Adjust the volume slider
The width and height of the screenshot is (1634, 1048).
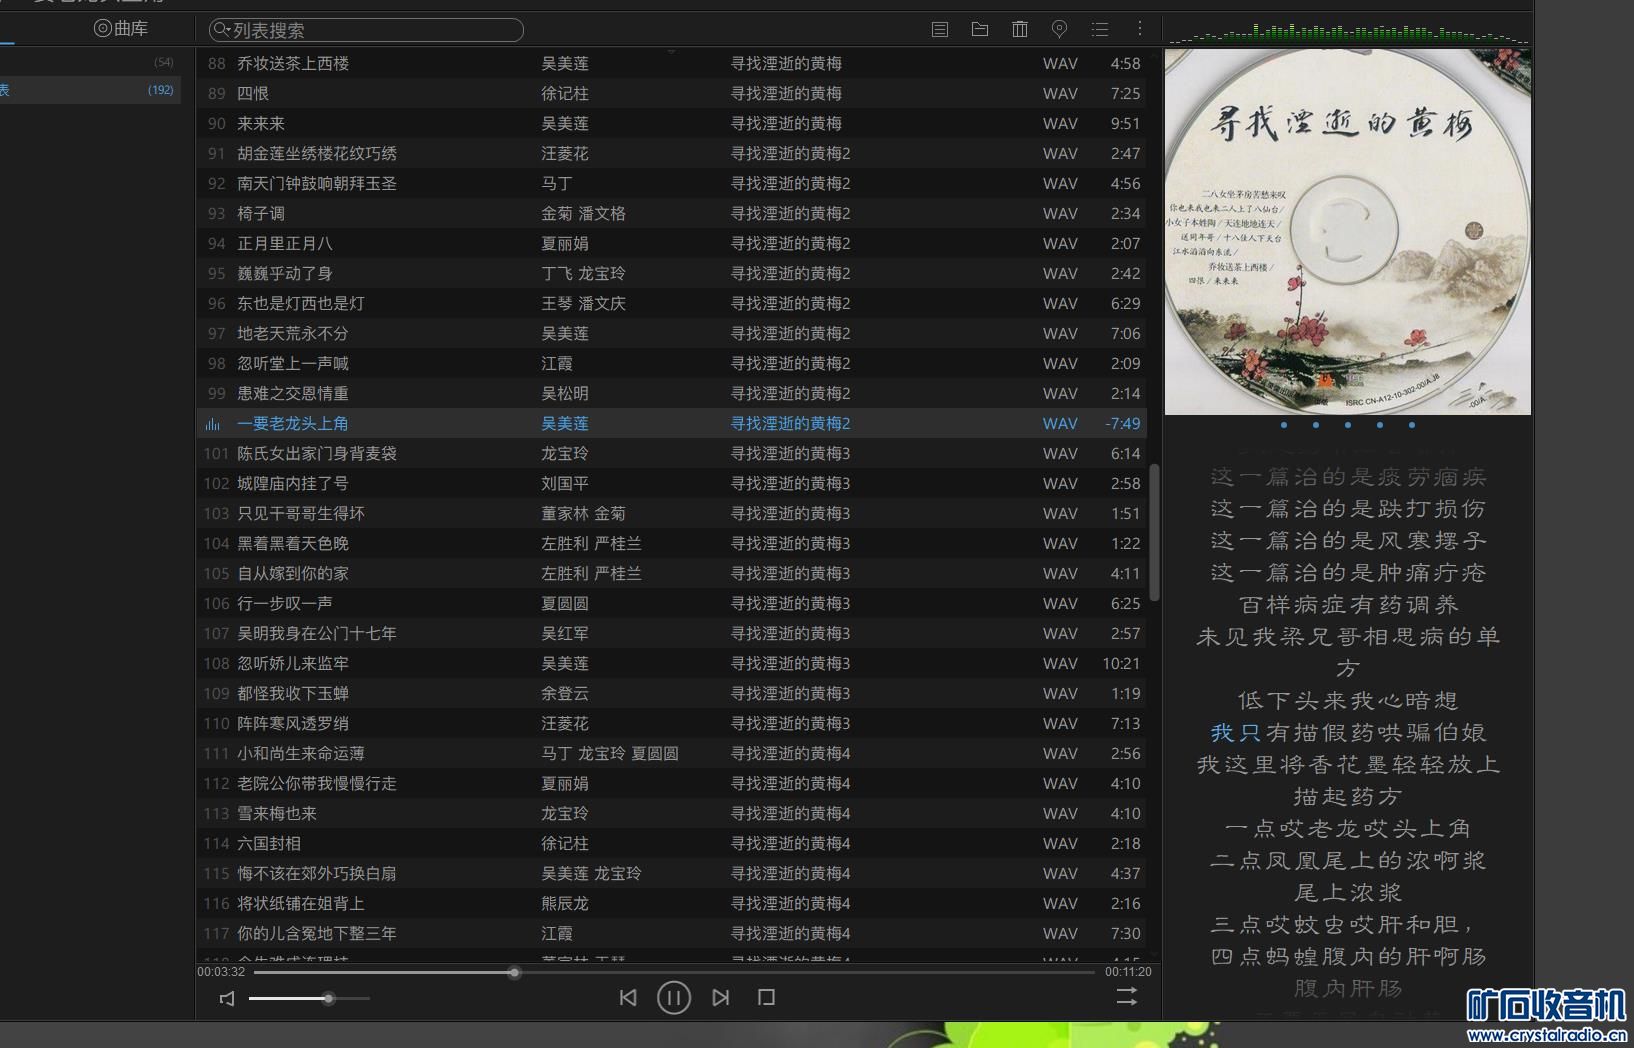point(309,998)
